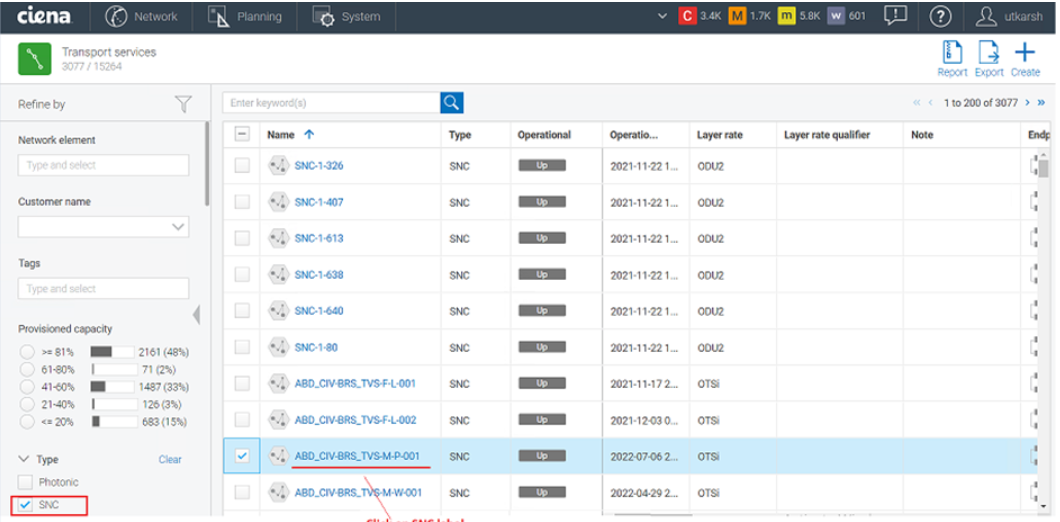Go to the next page of results

click(1028, 103)
